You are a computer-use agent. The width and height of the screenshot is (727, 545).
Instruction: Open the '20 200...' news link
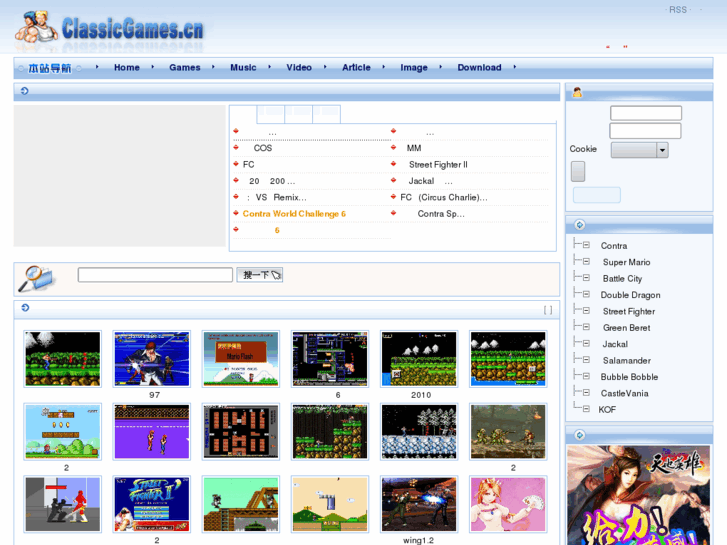272,181
